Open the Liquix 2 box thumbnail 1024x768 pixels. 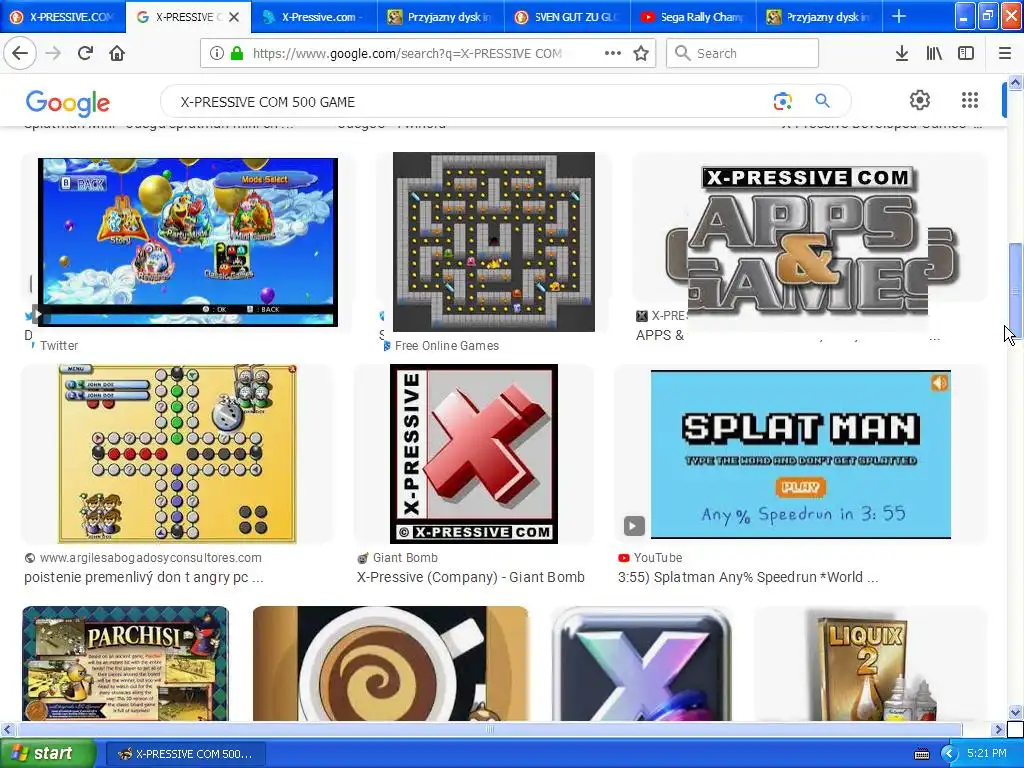[871, 664]
